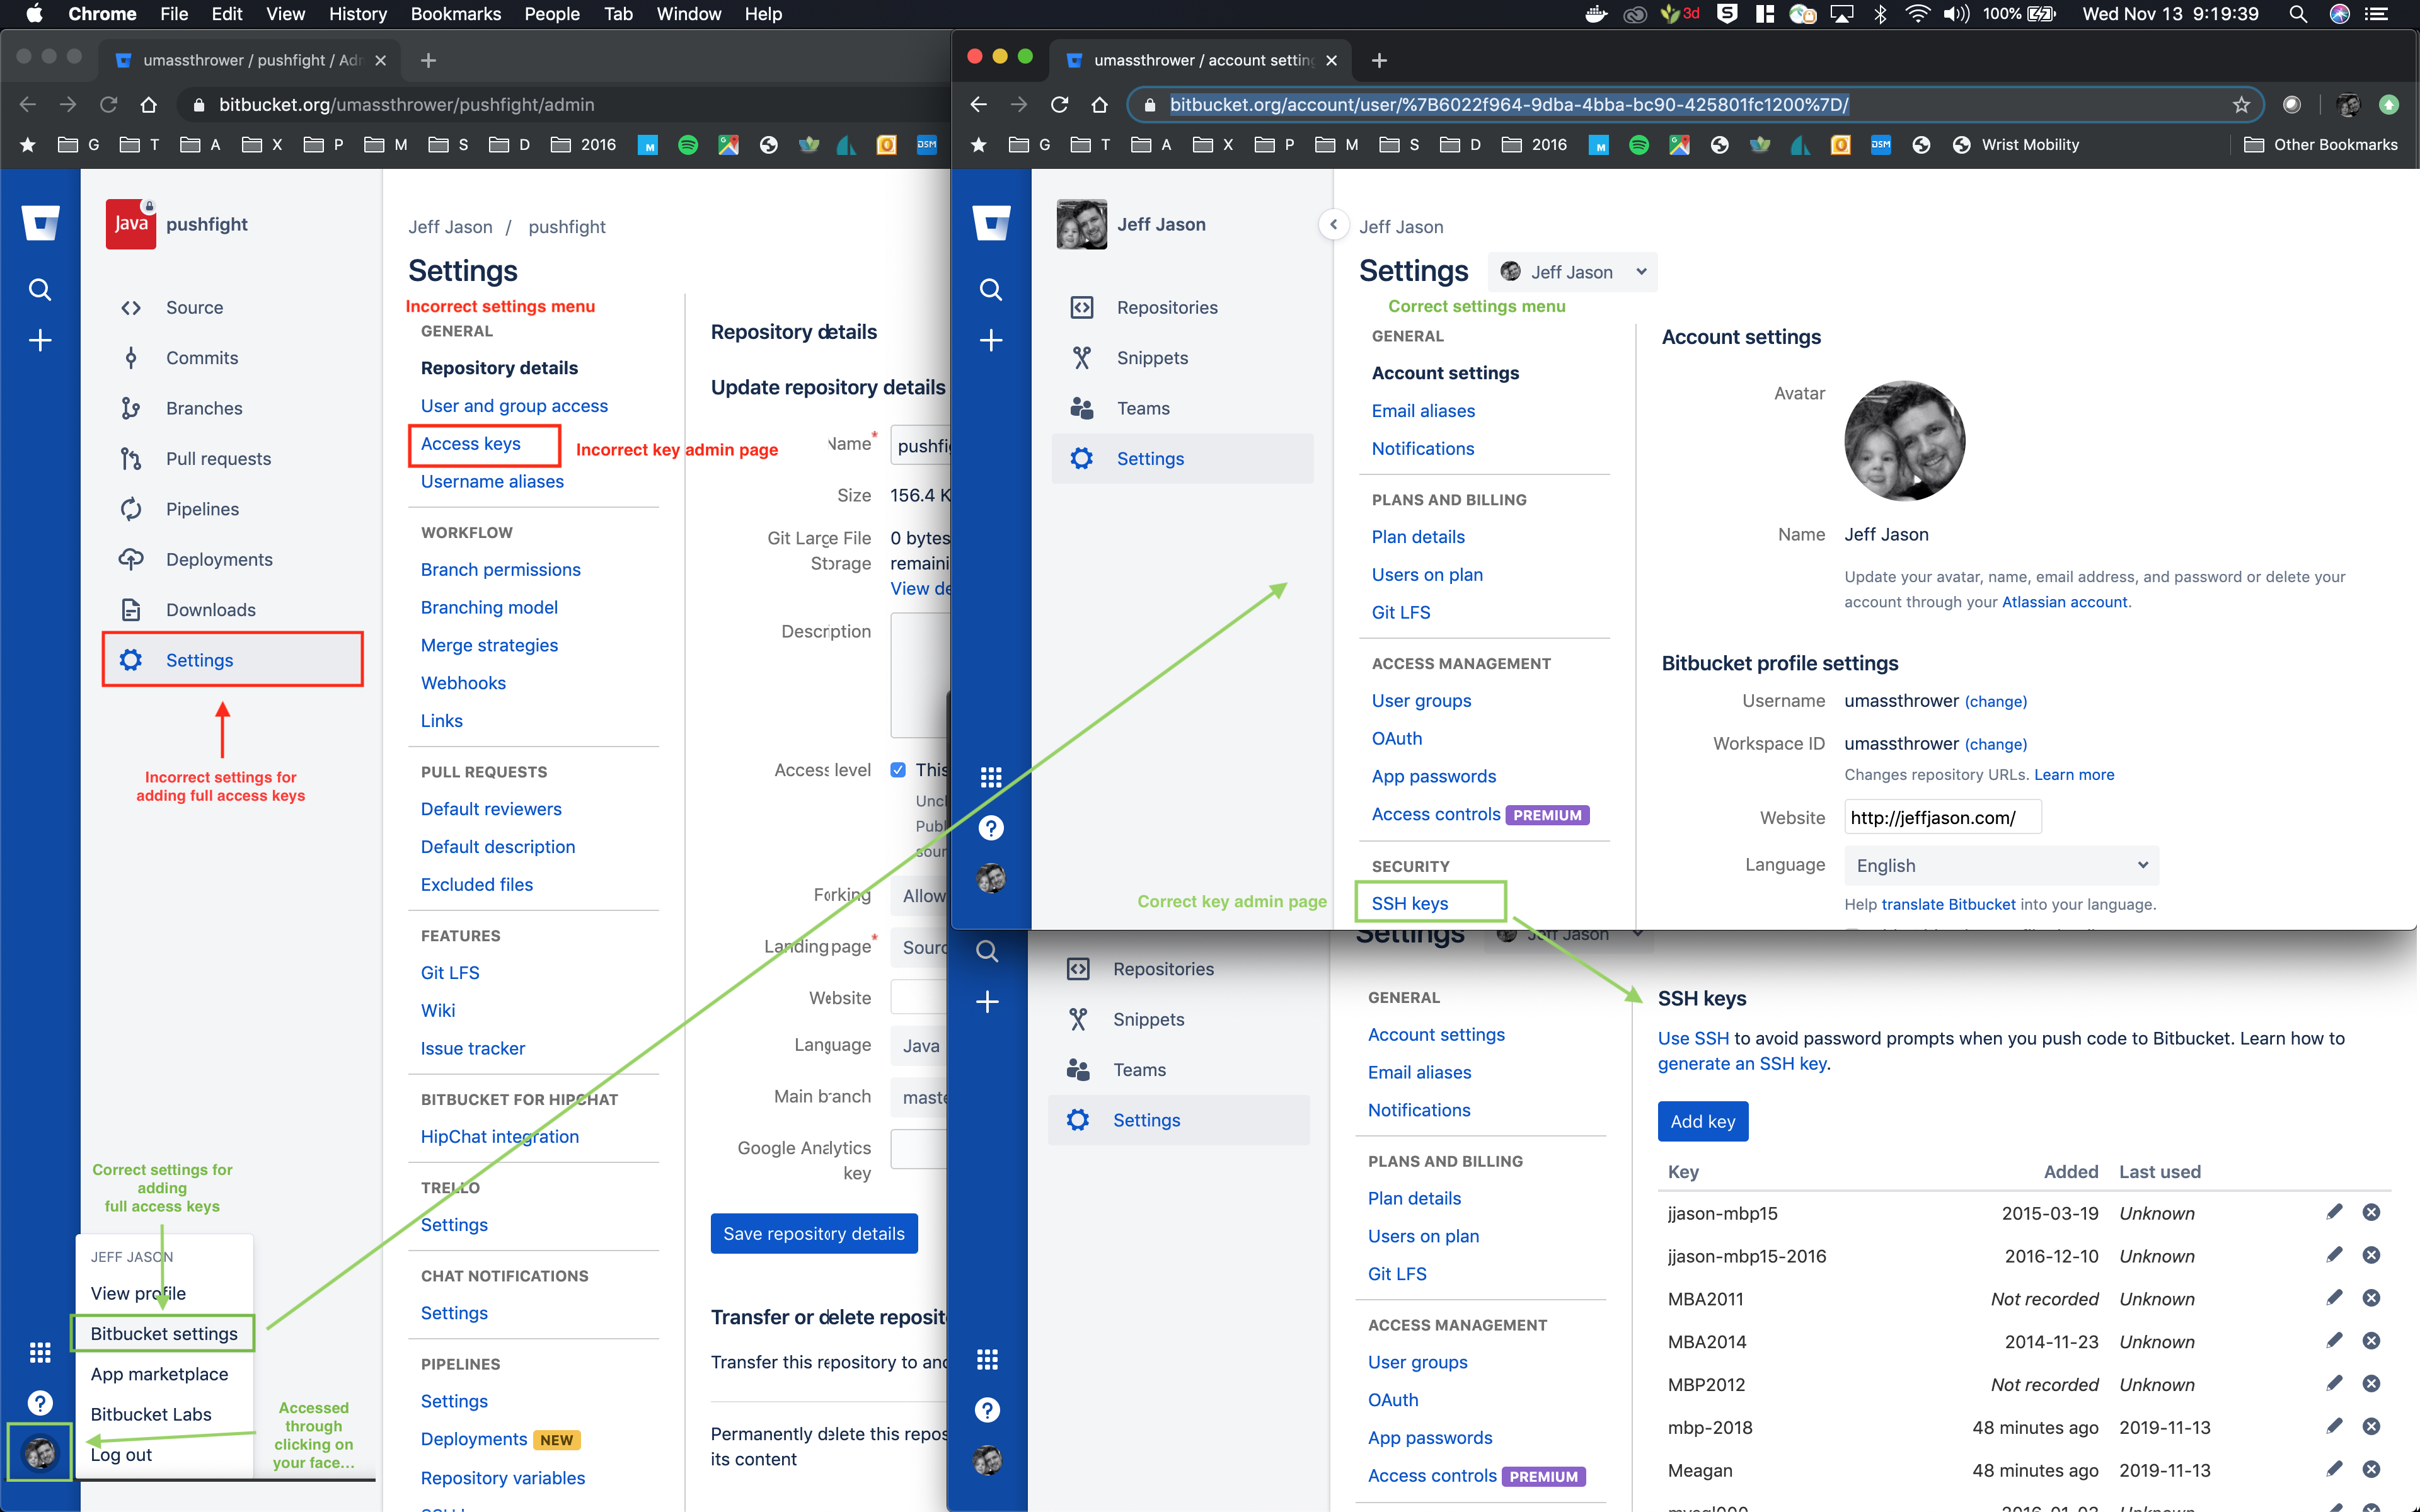Viewport: 2420px width, 1512px height.
Task: Open Email aliases link in upper account window
Action: click(x=1422, y=411)
